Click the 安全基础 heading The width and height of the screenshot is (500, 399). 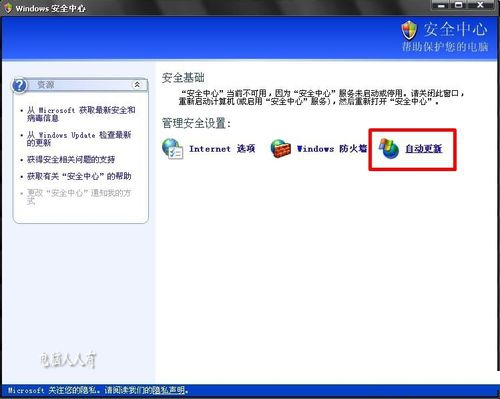183,78
